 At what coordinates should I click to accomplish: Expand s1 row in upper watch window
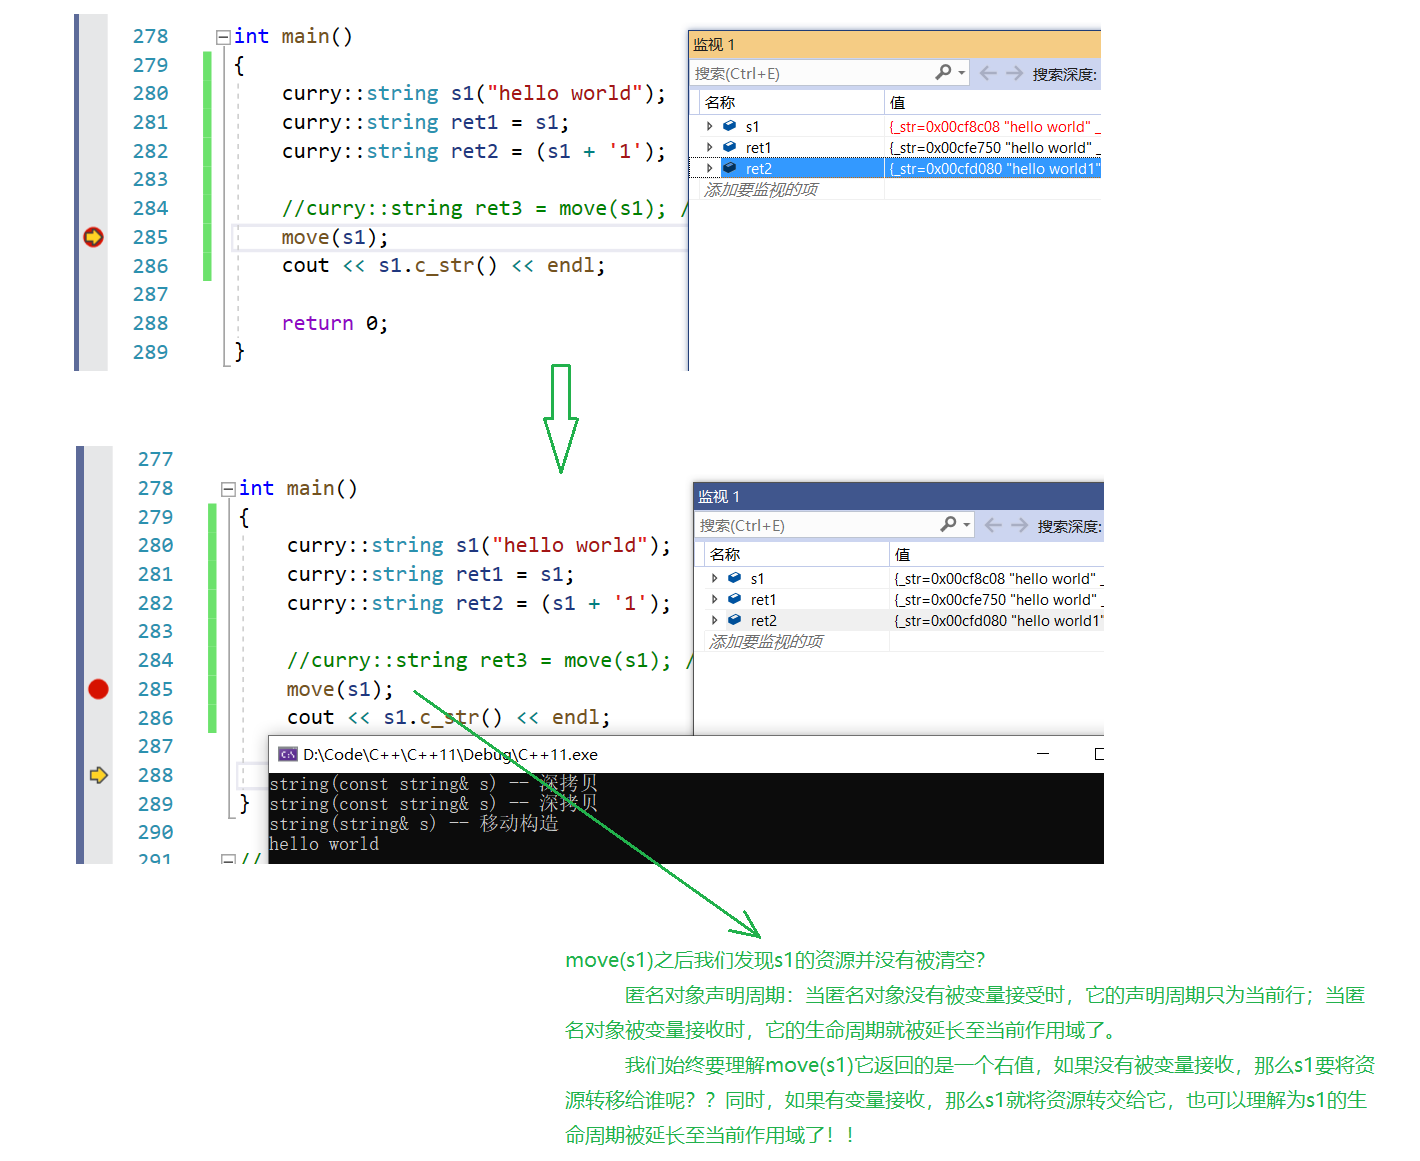click(x=709, y=126)
